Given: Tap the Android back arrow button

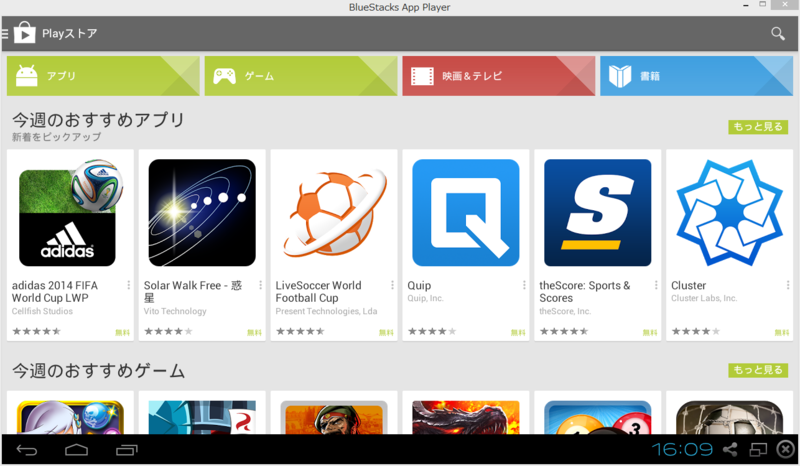Looking at the screenshot, I should (27, 450).
